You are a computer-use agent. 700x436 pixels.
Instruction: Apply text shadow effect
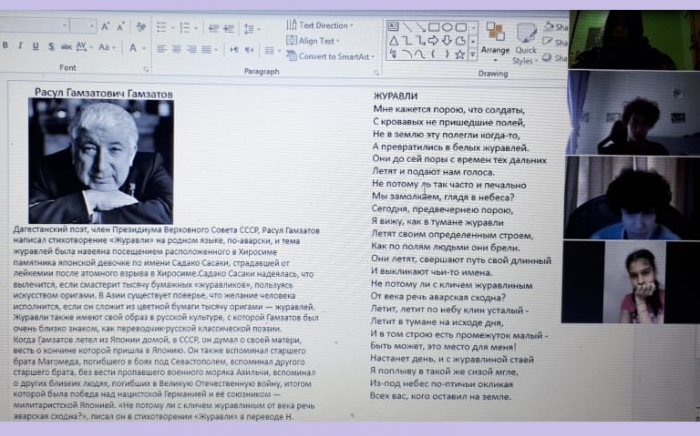51,47
